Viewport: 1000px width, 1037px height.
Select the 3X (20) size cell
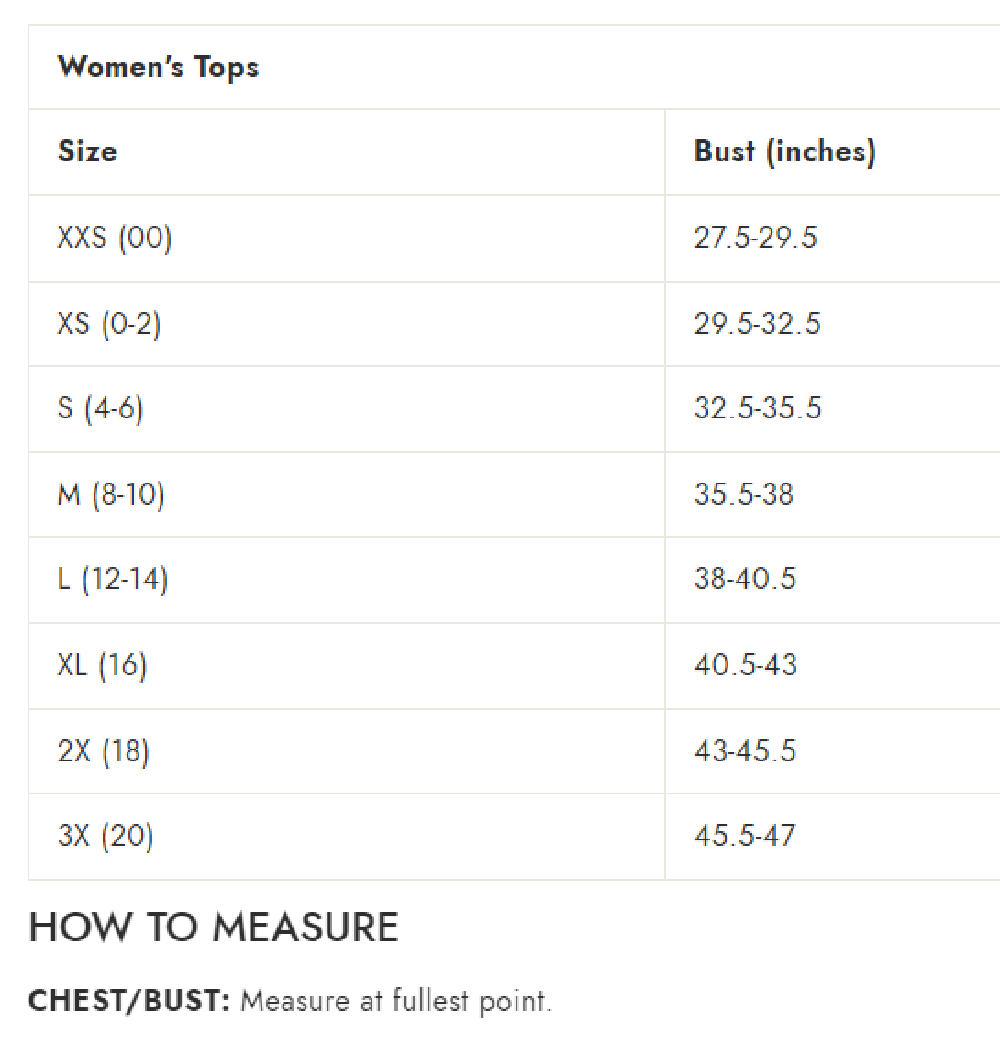click(x=105, y=836)
